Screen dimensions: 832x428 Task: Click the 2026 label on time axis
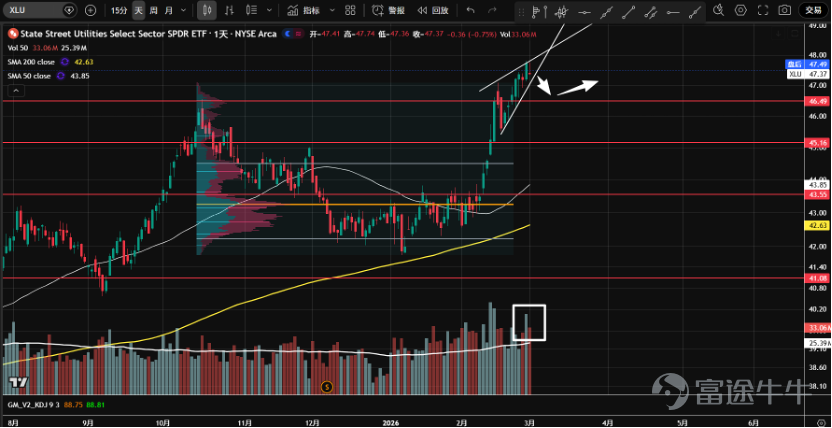point(392,422)
